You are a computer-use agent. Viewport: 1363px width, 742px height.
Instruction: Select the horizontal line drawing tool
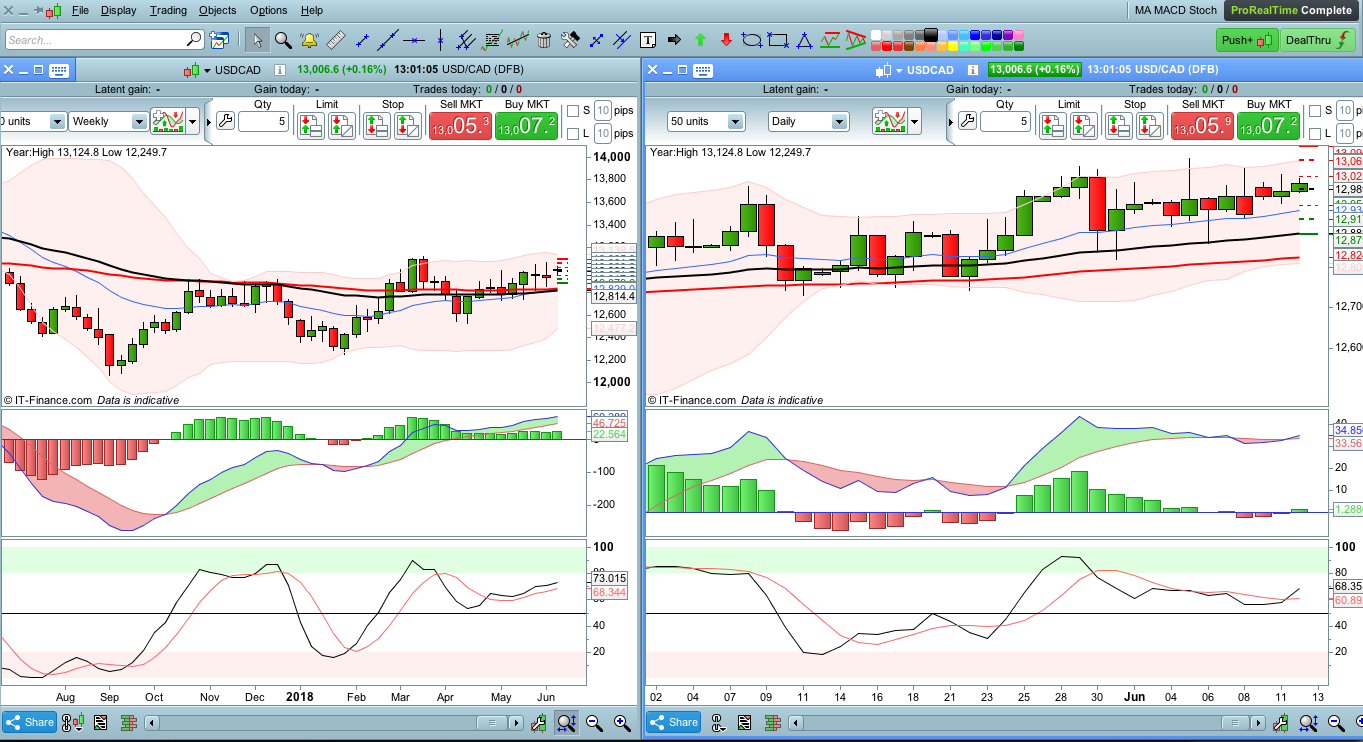click(x=414, y=40)
